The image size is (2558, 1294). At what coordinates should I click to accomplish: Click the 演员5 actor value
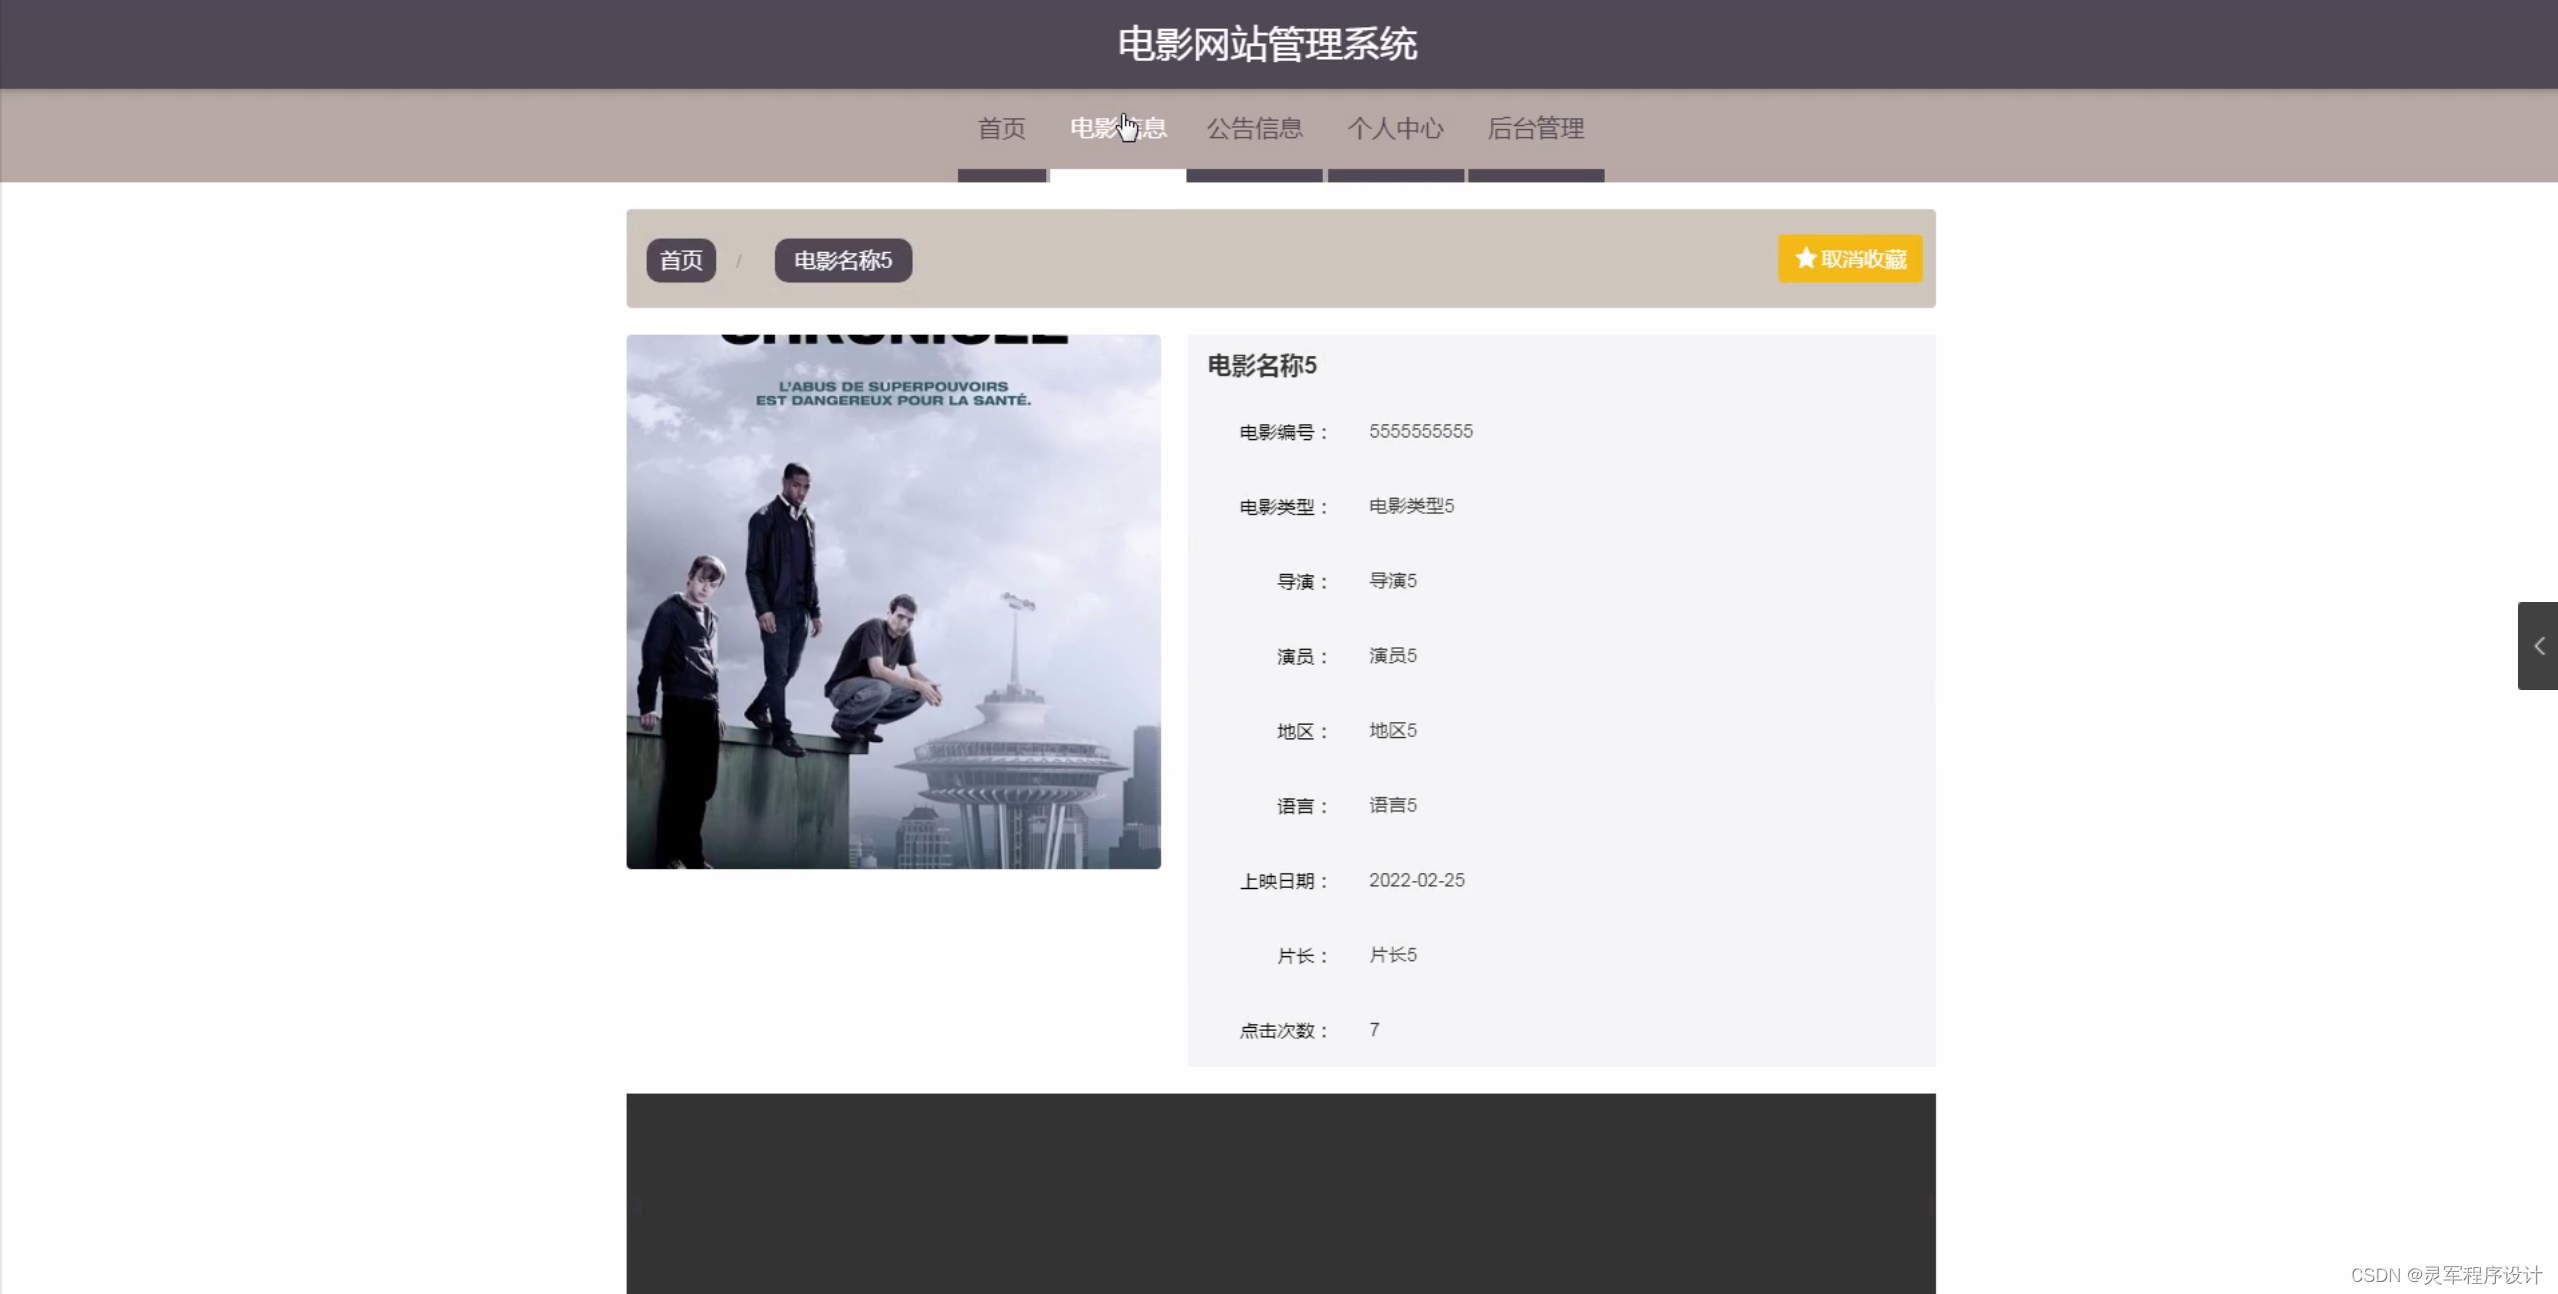point(1392,656)
